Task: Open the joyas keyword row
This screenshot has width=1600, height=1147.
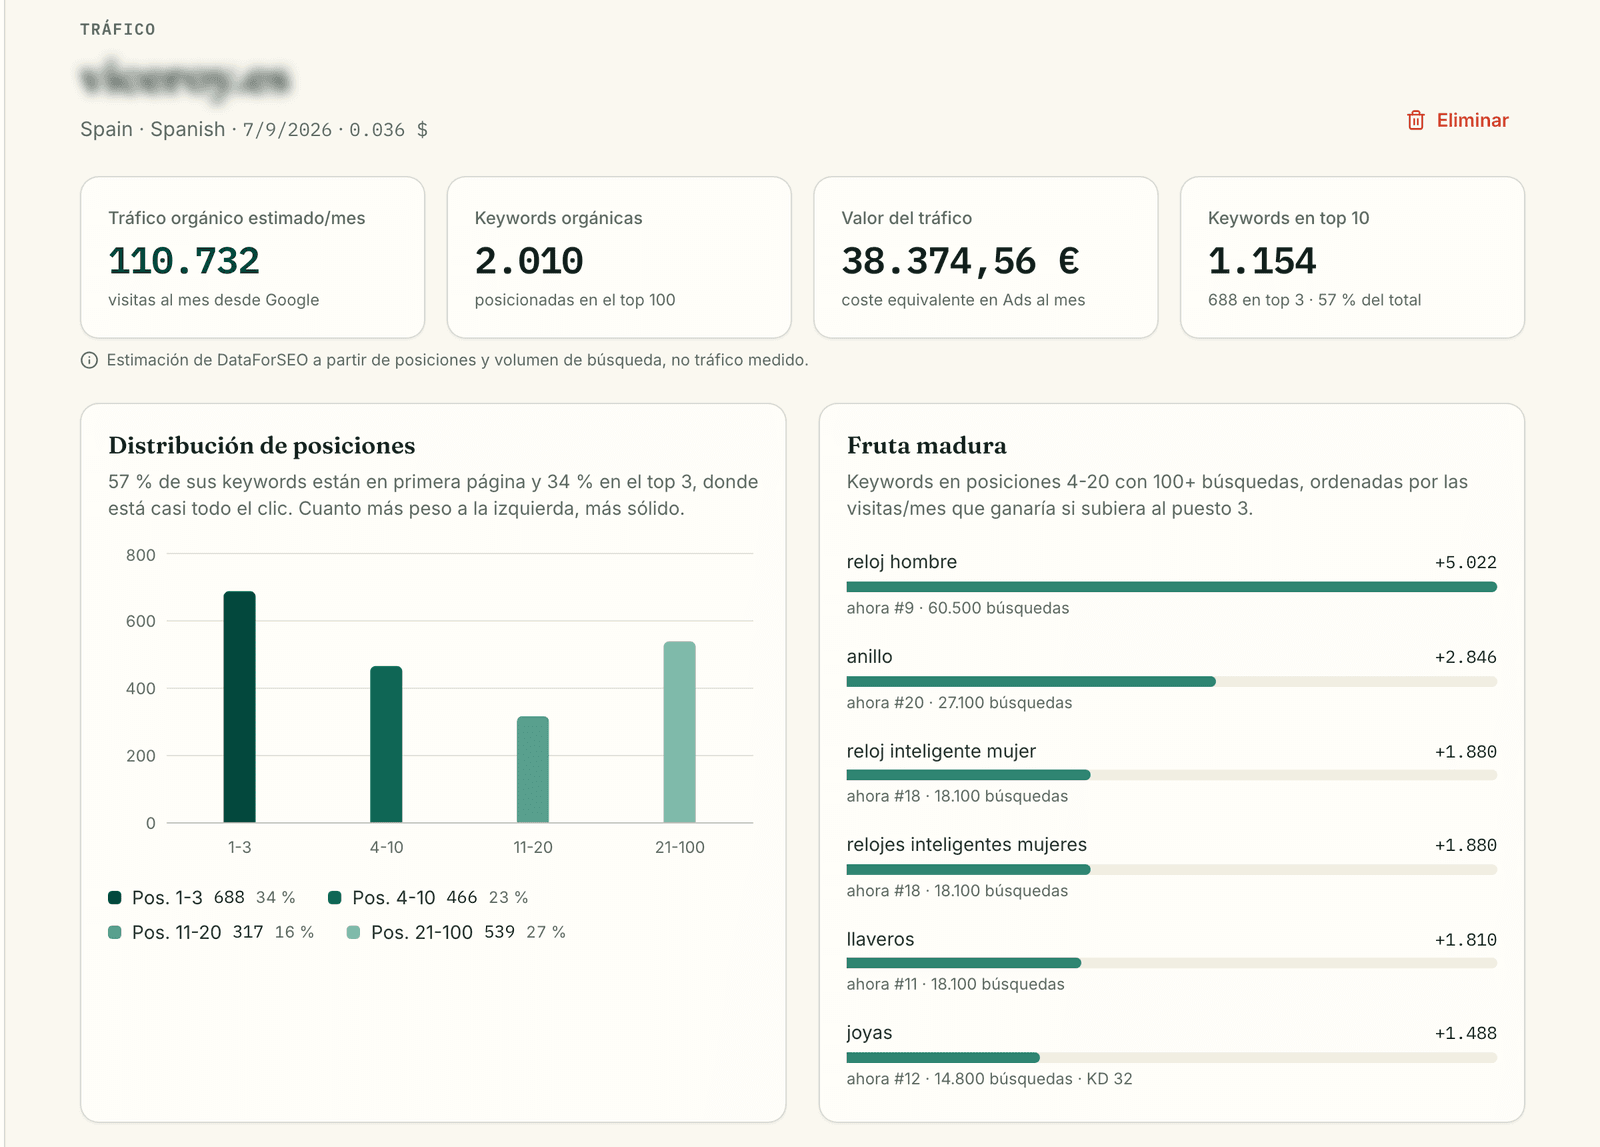Action: [1171, 1055]
